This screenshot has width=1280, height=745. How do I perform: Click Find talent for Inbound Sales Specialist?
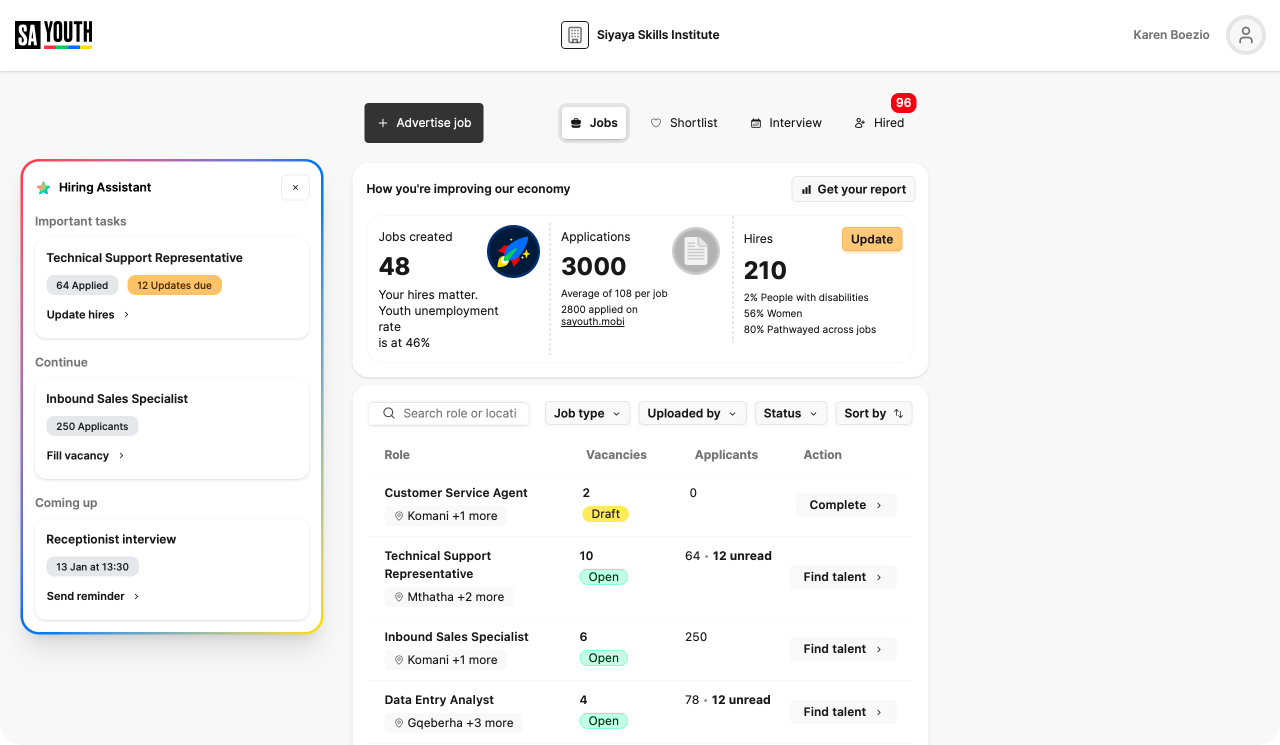click(843, 649)
